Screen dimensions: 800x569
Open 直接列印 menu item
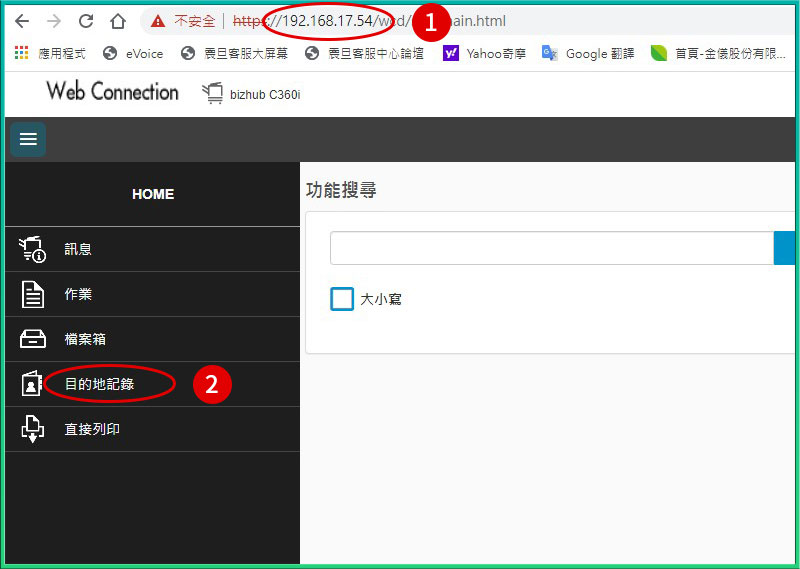click(92, 429)
